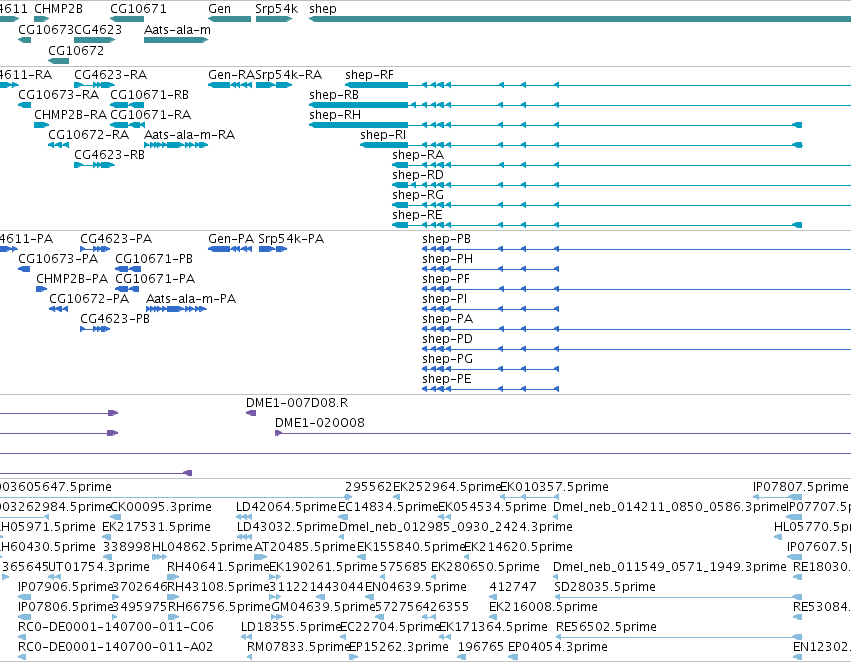Select EST RM07833.5prime

[x=252, y=657]
